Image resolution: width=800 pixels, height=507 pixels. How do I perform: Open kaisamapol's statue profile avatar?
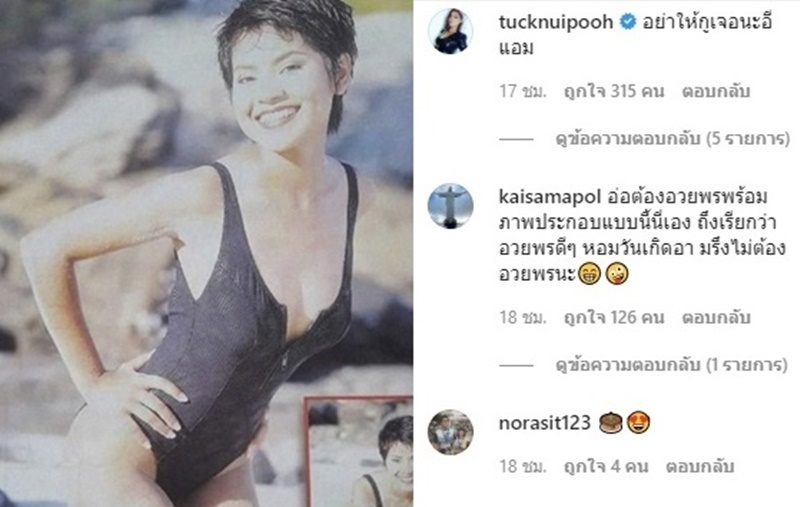(450, 206)
